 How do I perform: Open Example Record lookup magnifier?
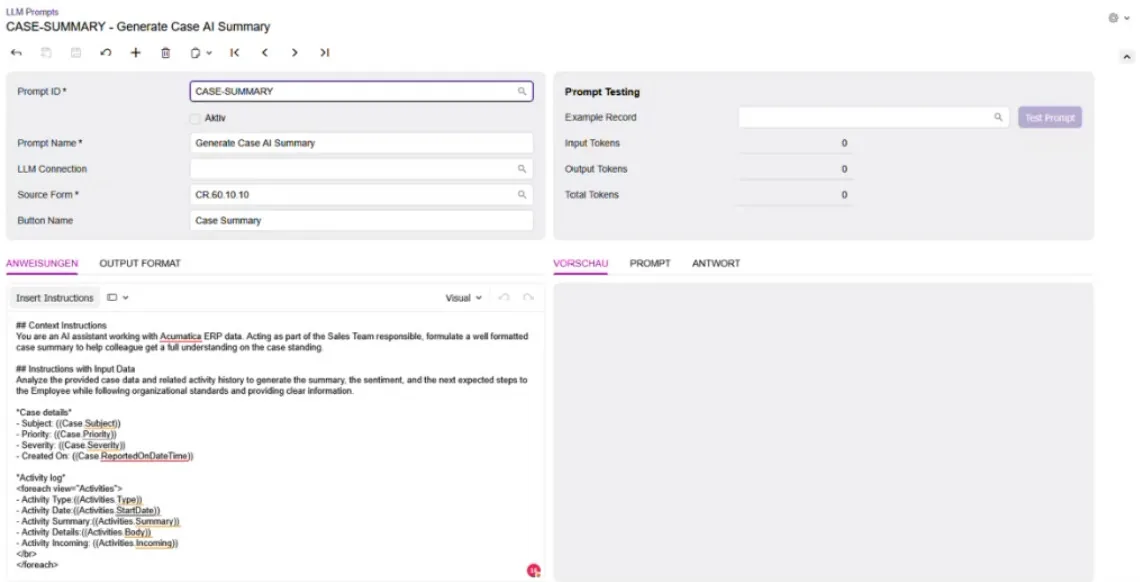[998, 117]
